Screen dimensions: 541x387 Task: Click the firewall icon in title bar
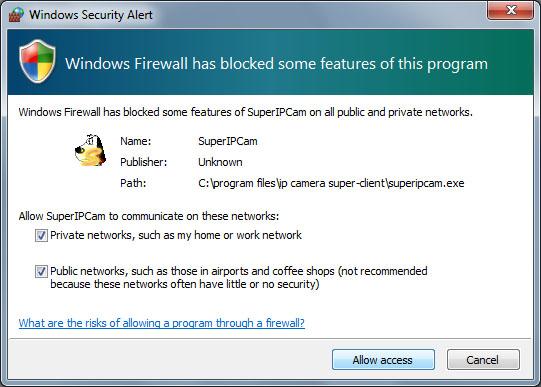pyautogui.click(x=16, y=15)
